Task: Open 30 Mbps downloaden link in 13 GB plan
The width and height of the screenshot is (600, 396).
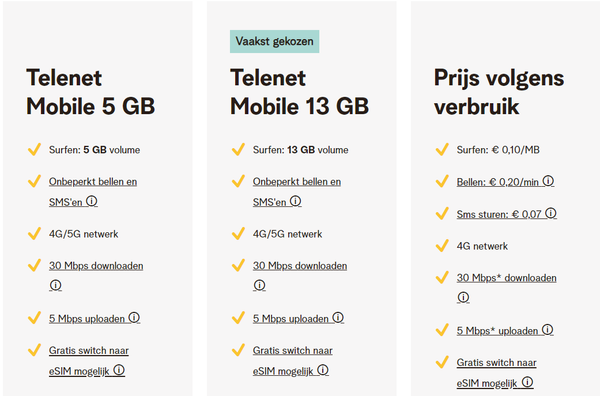Action: coord(300,266)
